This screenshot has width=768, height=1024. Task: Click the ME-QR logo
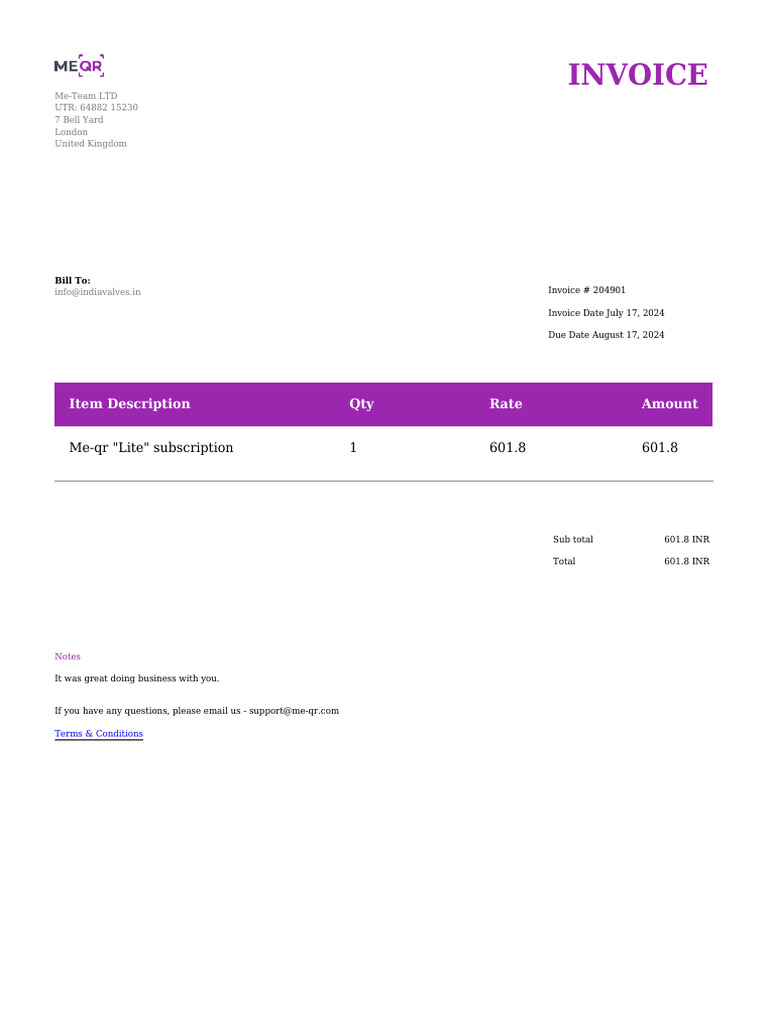pos(79,65)
